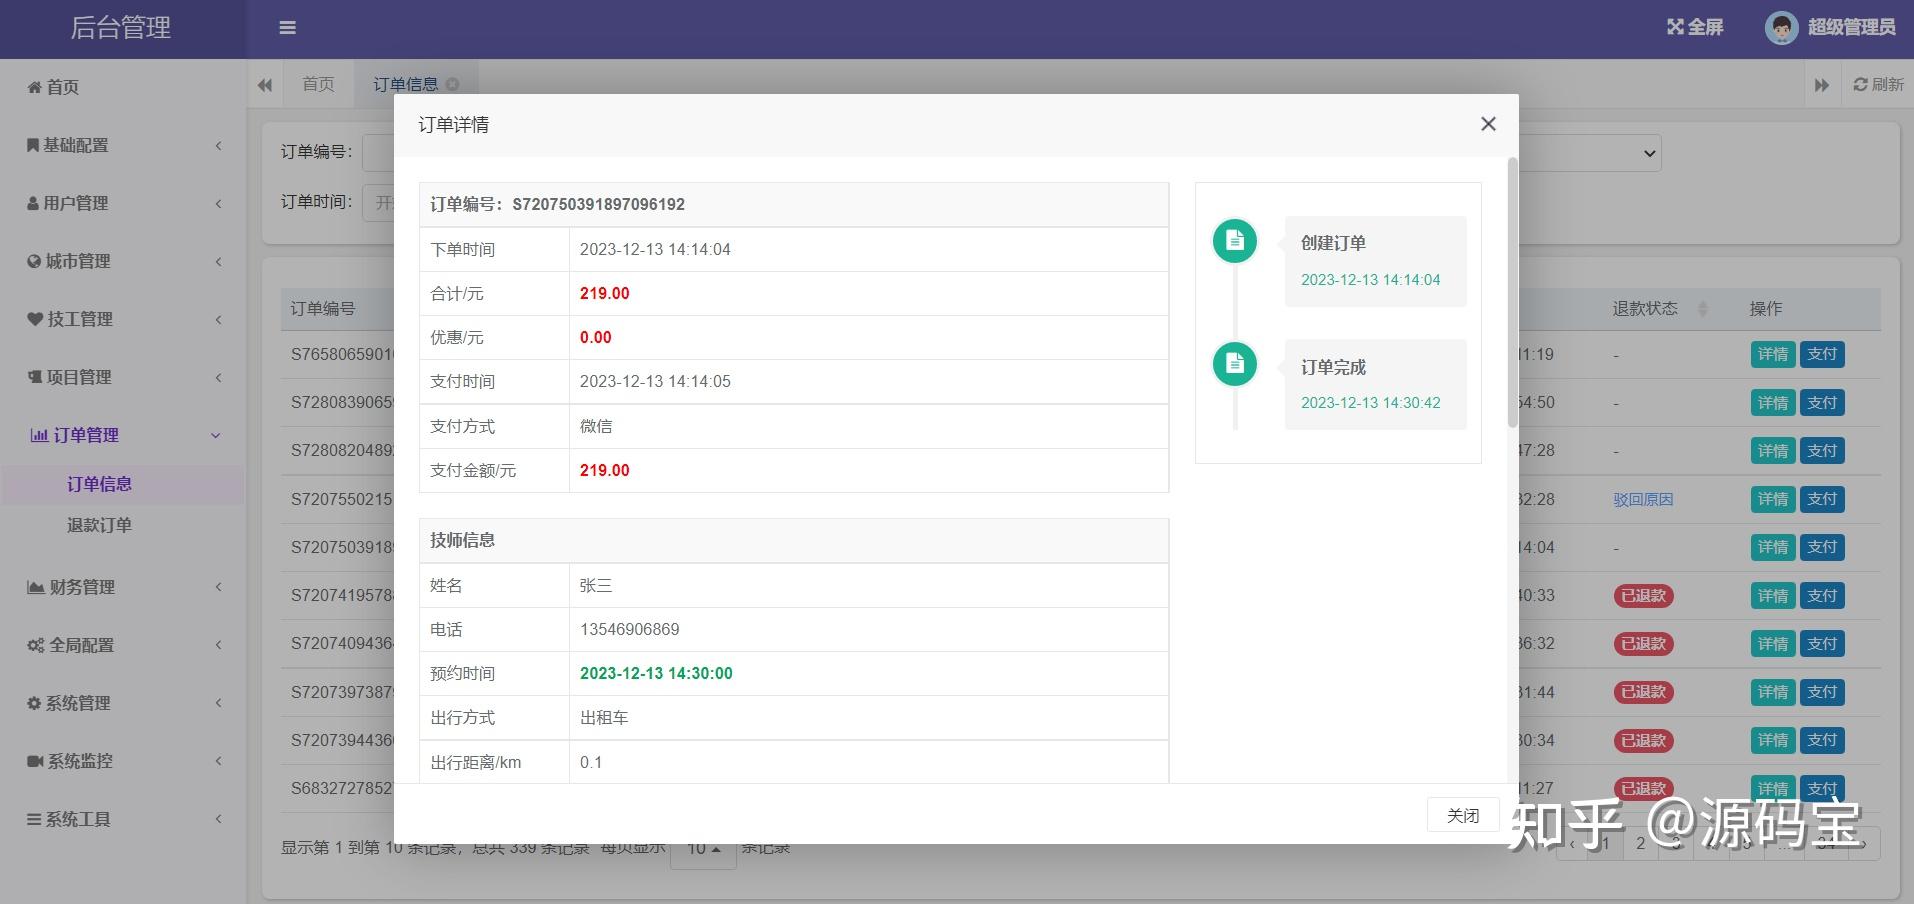Open the page size dropdown showing 10
The image size is (1914, 904).
pos(703,847)
